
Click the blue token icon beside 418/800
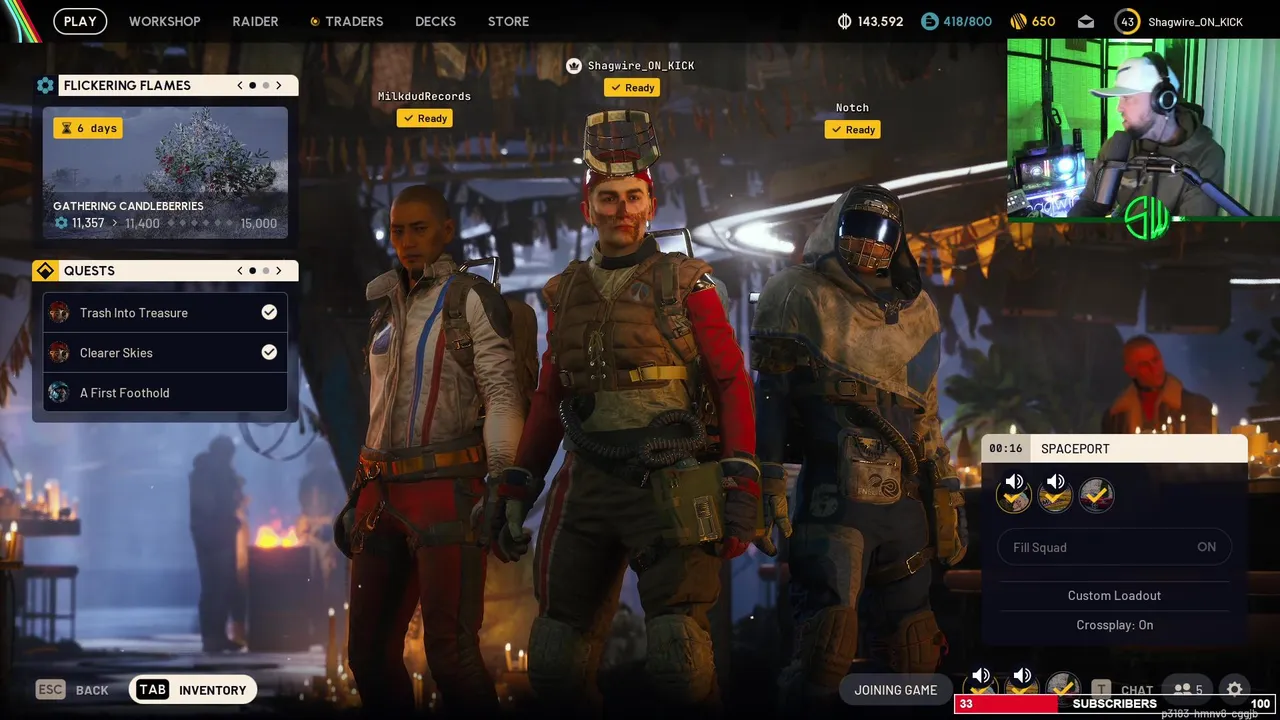(929, 21)
